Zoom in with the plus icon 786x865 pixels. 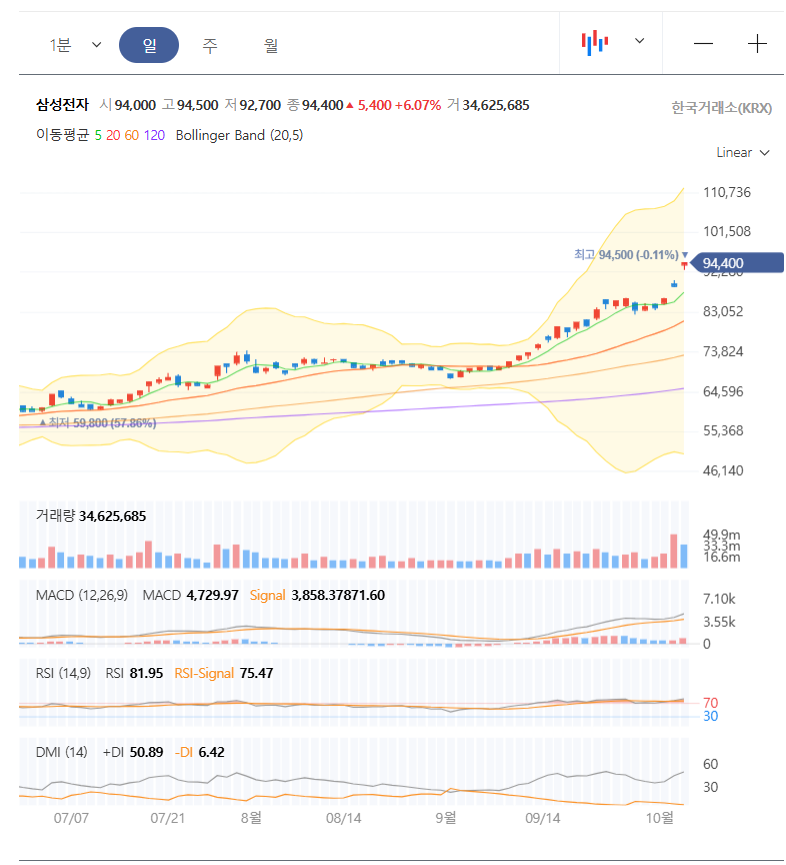point(757,44)
